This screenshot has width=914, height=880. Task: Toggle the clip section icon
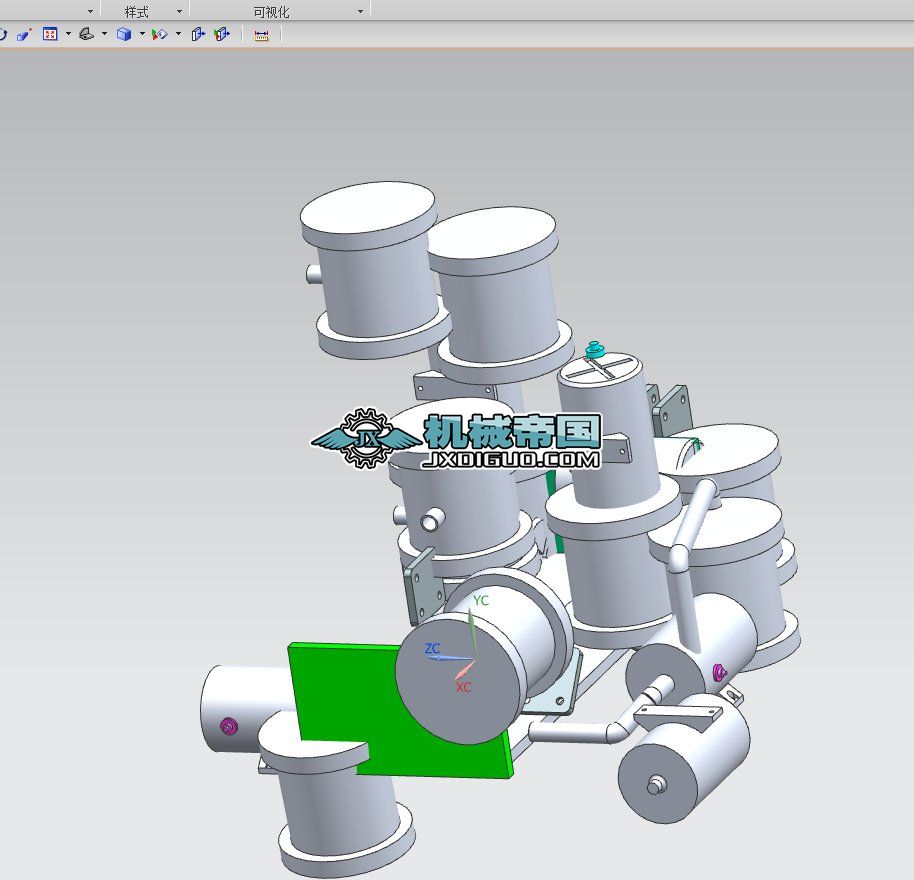pyautogui.click(x=198, y=34)
